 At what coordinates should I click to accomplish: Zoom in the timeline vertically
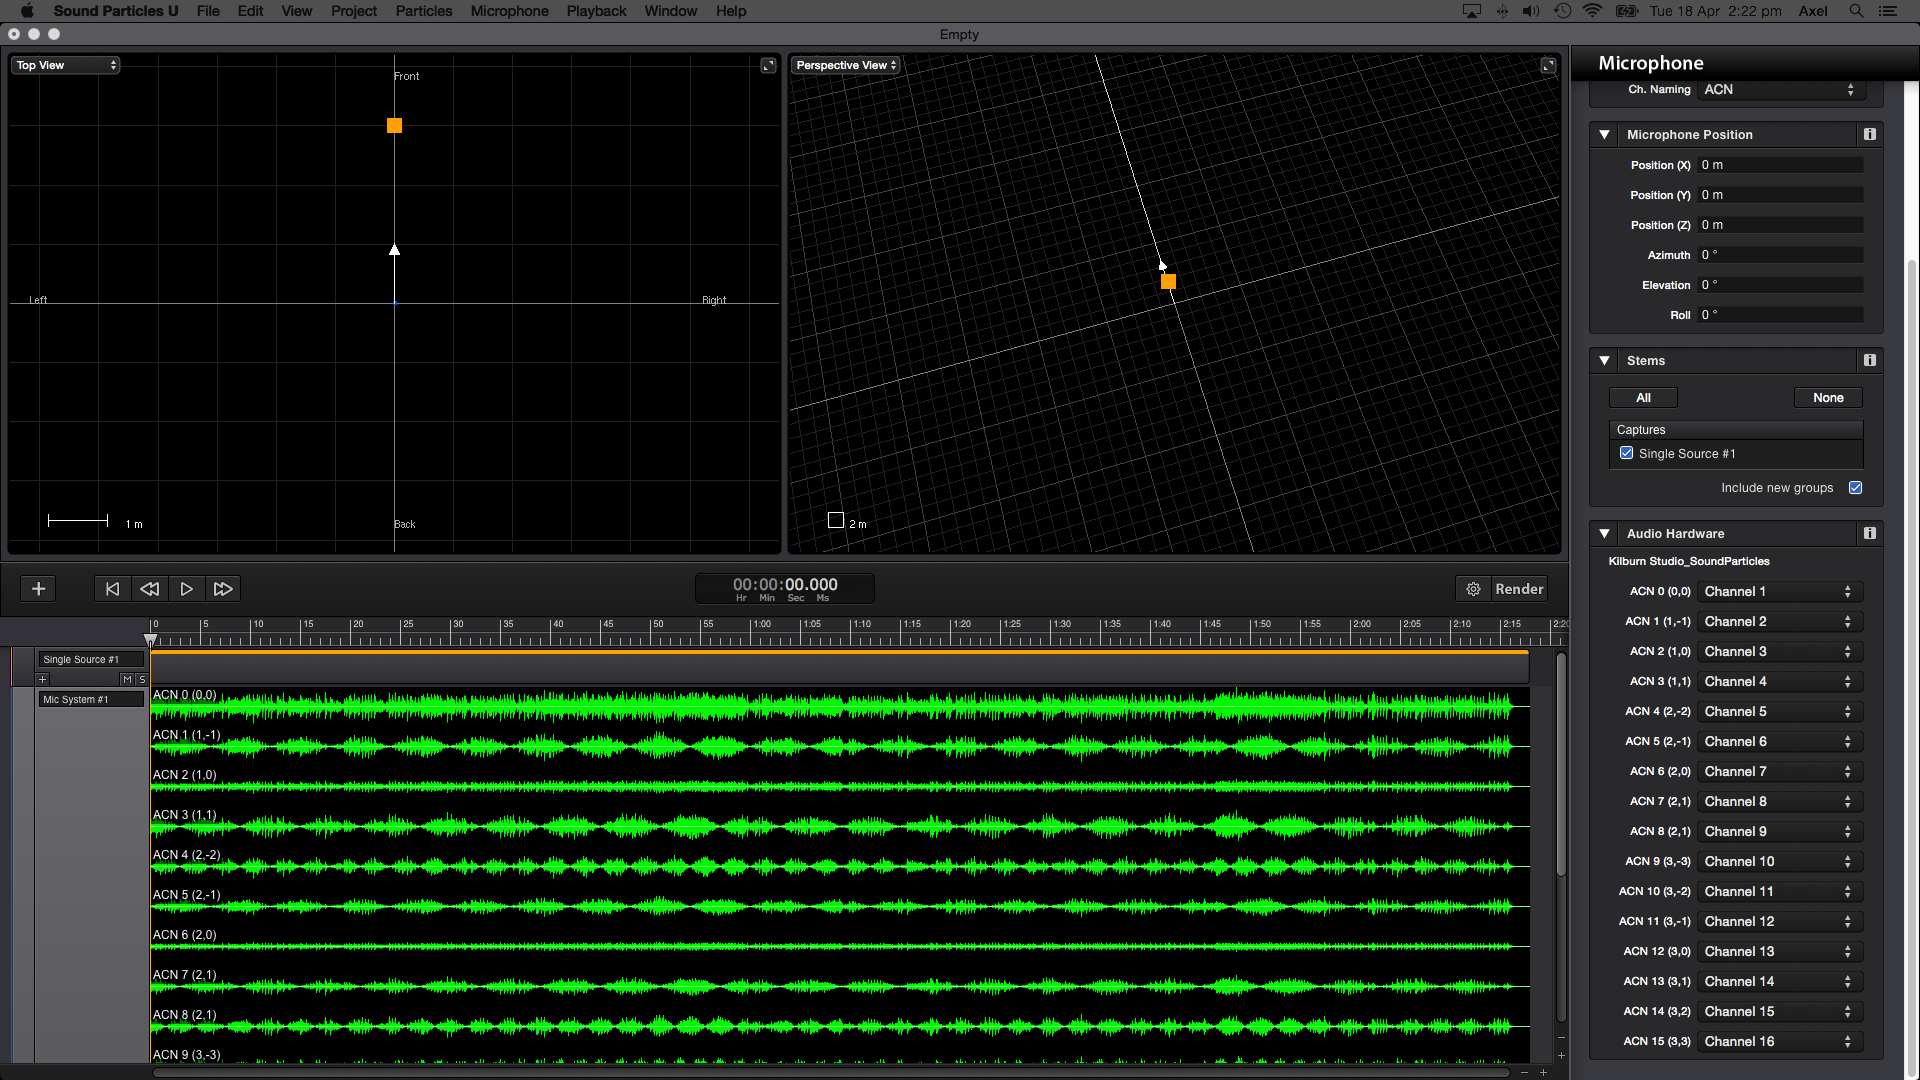tap(1561, 1055)
